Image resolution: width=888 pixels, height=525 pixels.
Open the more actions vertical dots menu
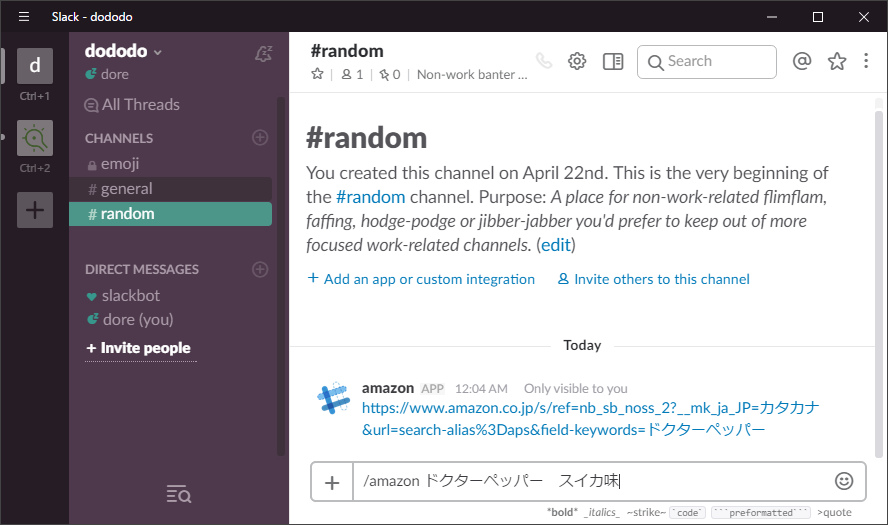tap(866, 61)
